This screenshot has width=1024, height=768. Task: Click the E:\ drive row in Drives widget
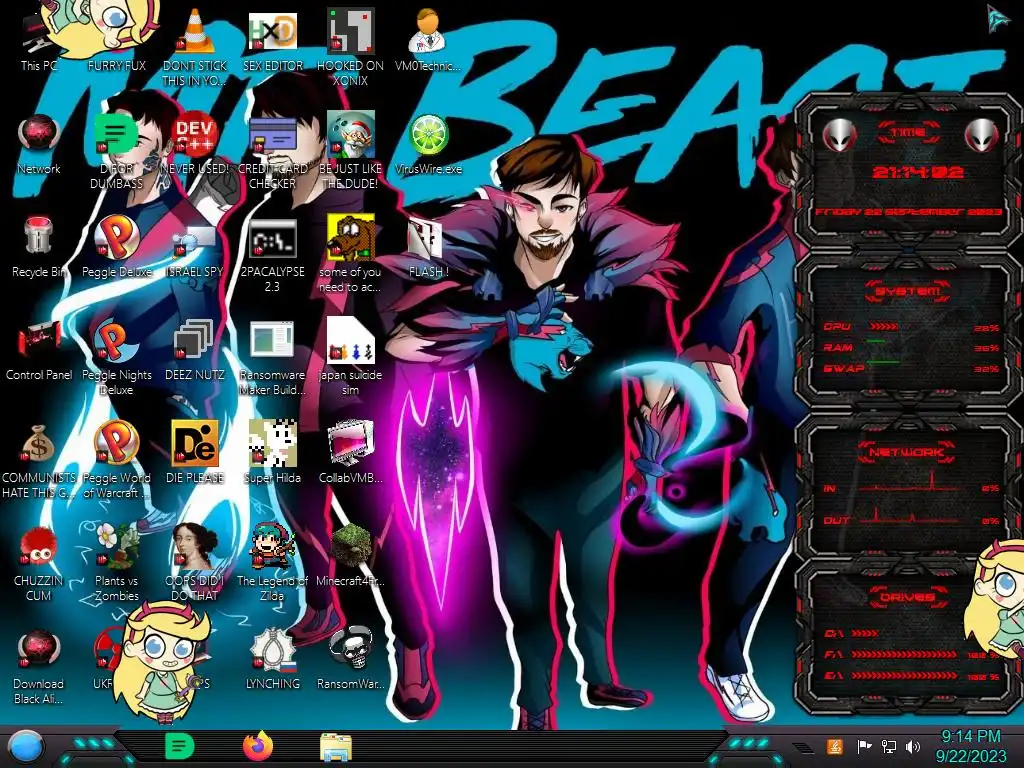pos(912,676)
